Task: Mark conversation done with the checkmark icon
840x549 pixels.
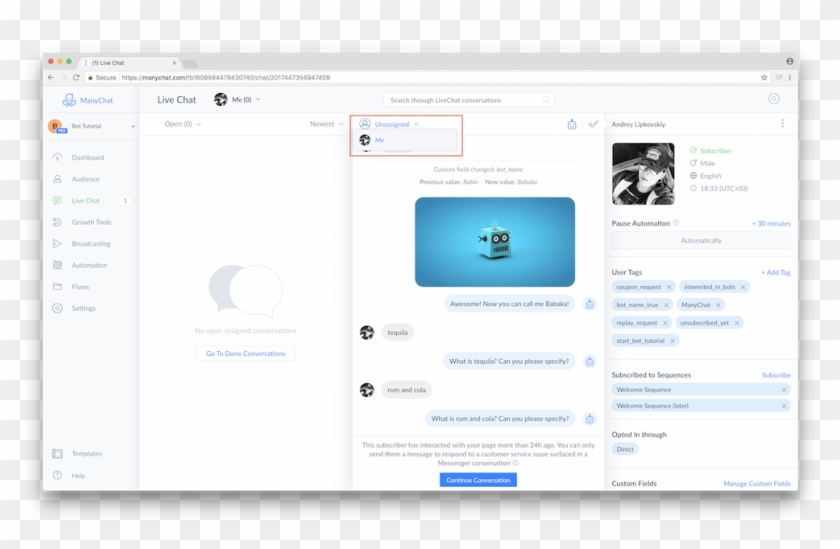Action: click(x=593, y=124)
